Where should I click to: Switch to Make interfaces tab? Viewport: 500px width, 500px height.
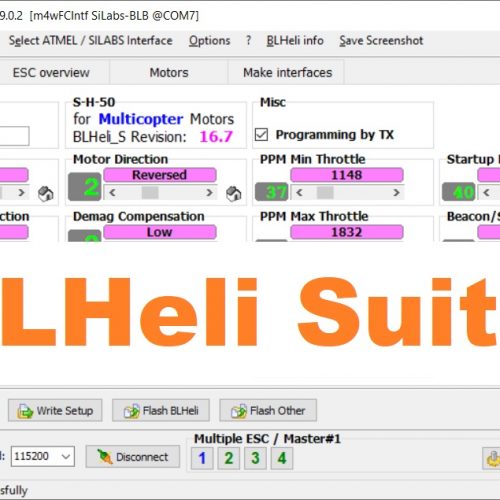point(288,73)
